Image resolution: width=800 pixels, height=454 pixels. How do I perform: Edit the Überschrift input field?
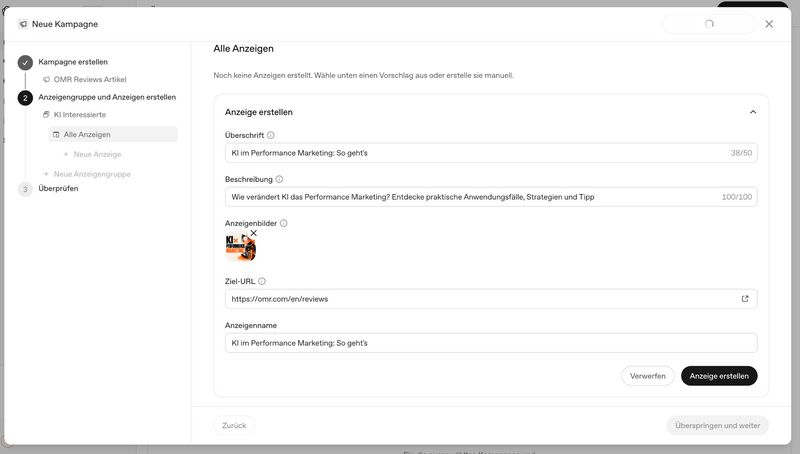coord(491,153)
